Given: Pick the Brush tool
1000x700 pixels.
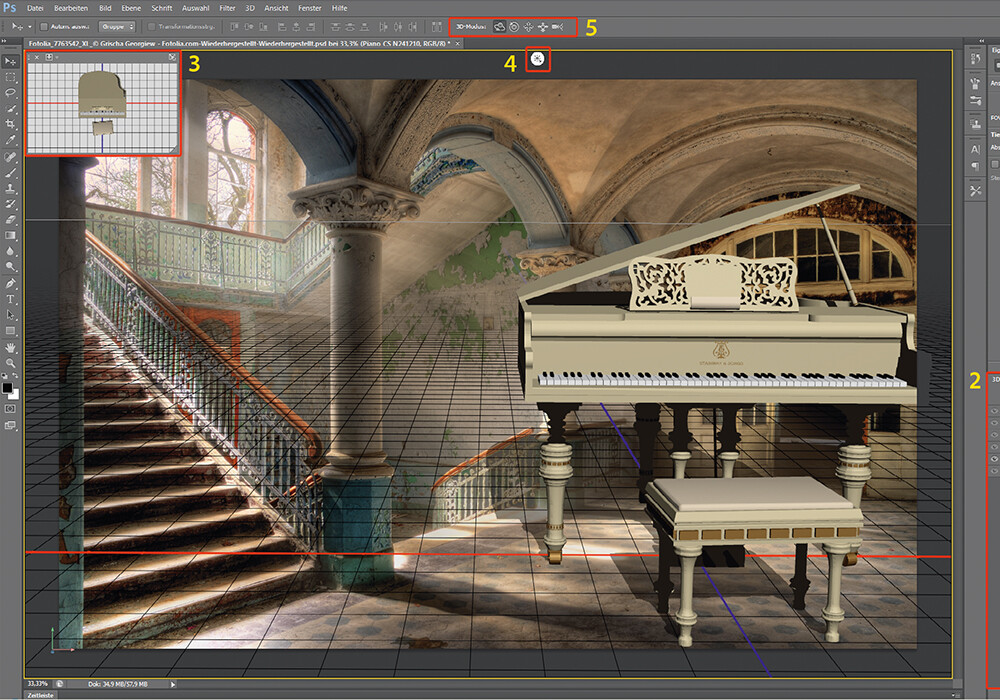Looking at the screenshot, I should tap(10, 173).
